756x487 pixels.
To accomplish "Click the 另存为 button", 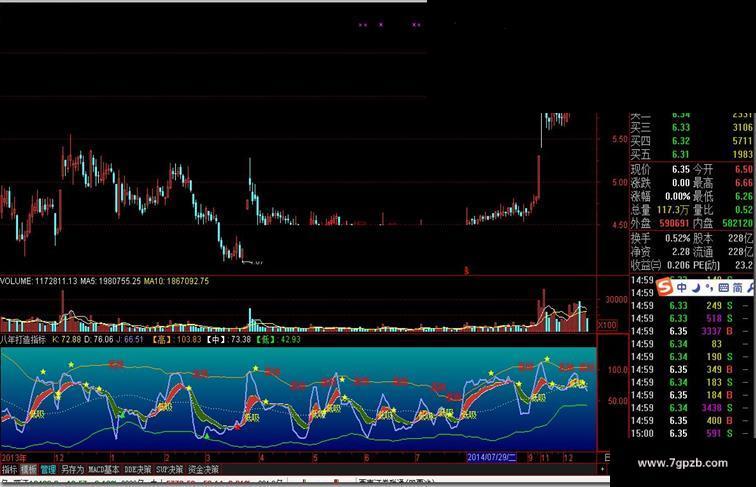I will (x=73, y=469).
